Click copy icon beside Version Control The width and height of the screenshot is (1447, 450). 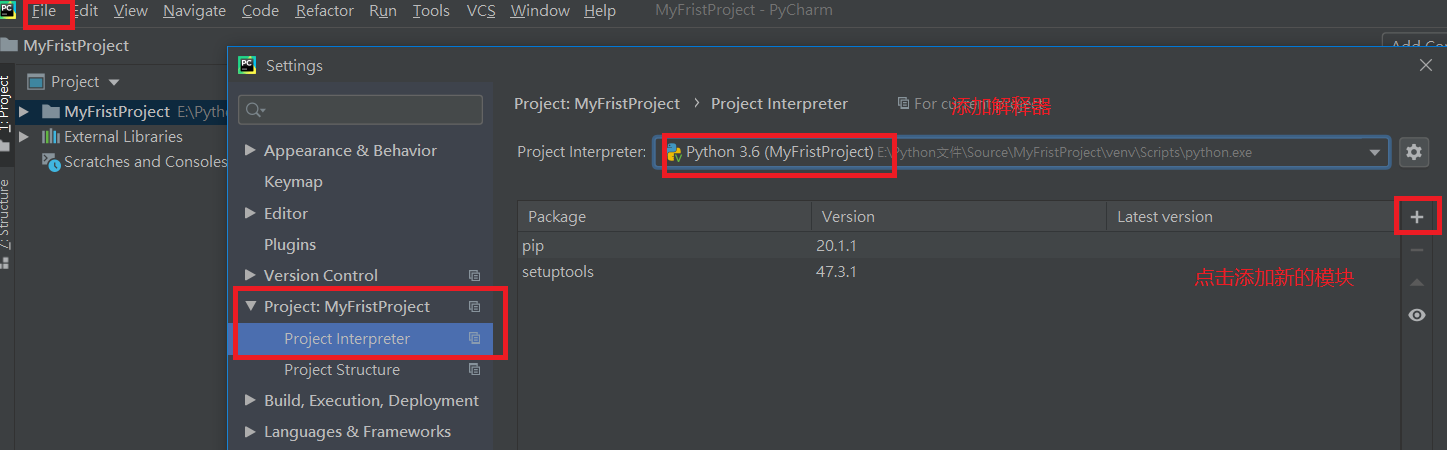pyautogui.click(x=475, y=276)
